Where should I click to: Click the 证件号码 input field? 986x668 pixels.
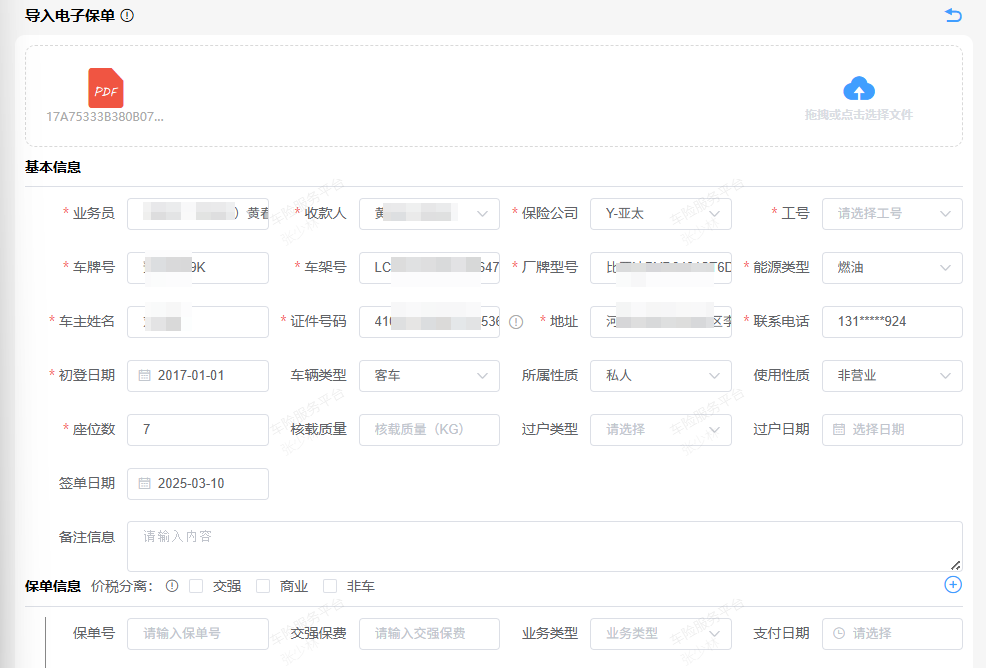429,322
